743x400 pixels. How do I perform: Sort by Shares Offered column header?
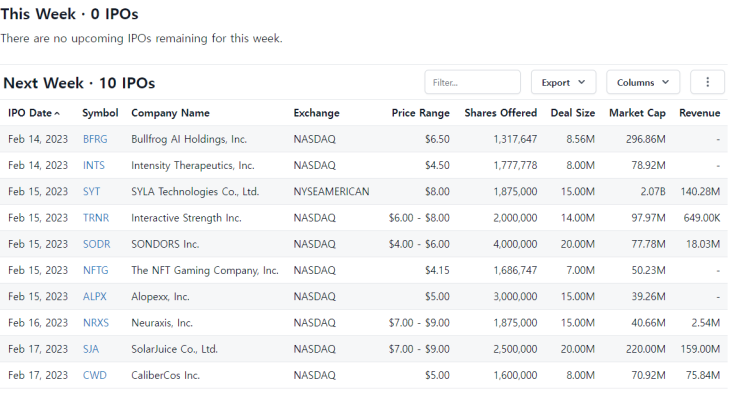[501, 113]
